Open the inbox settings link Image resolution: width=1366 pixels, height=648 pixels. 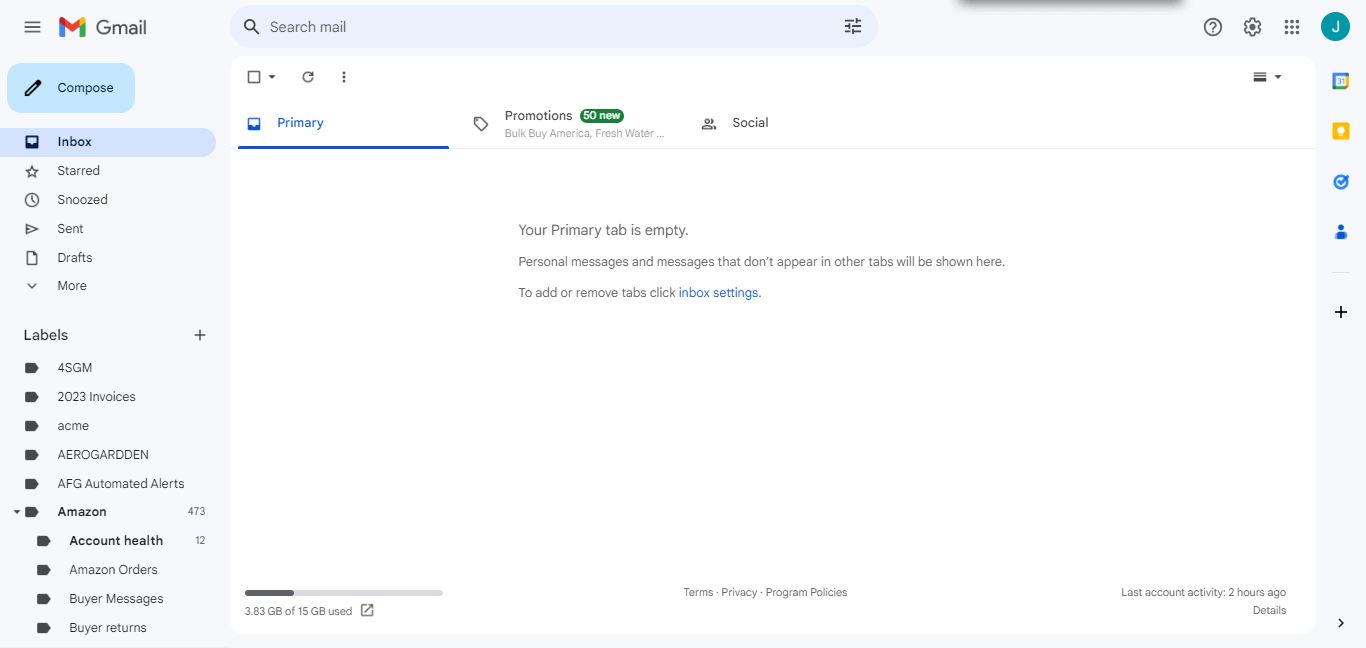[x=718, y=293]
